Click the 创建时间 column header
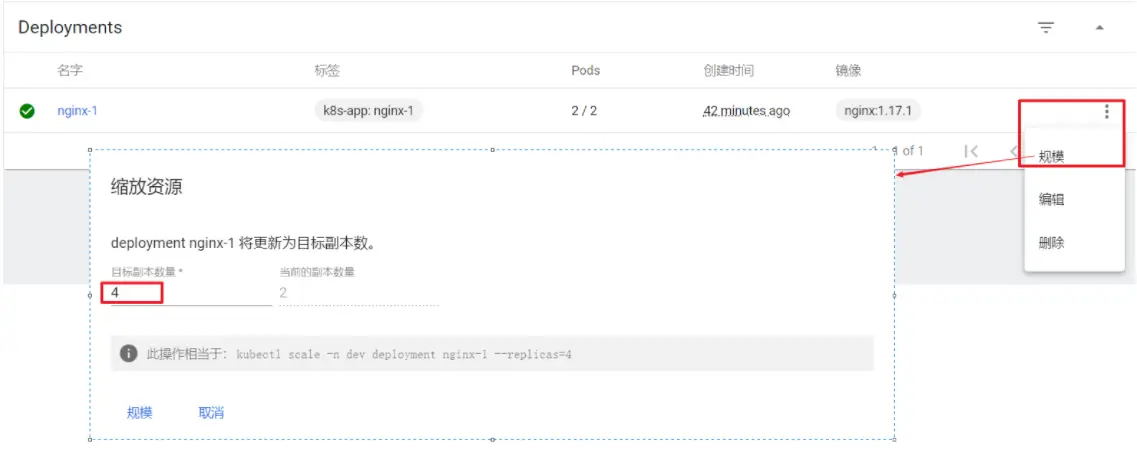The height and width of the screenshot is (458, 1137). (728, 71)
